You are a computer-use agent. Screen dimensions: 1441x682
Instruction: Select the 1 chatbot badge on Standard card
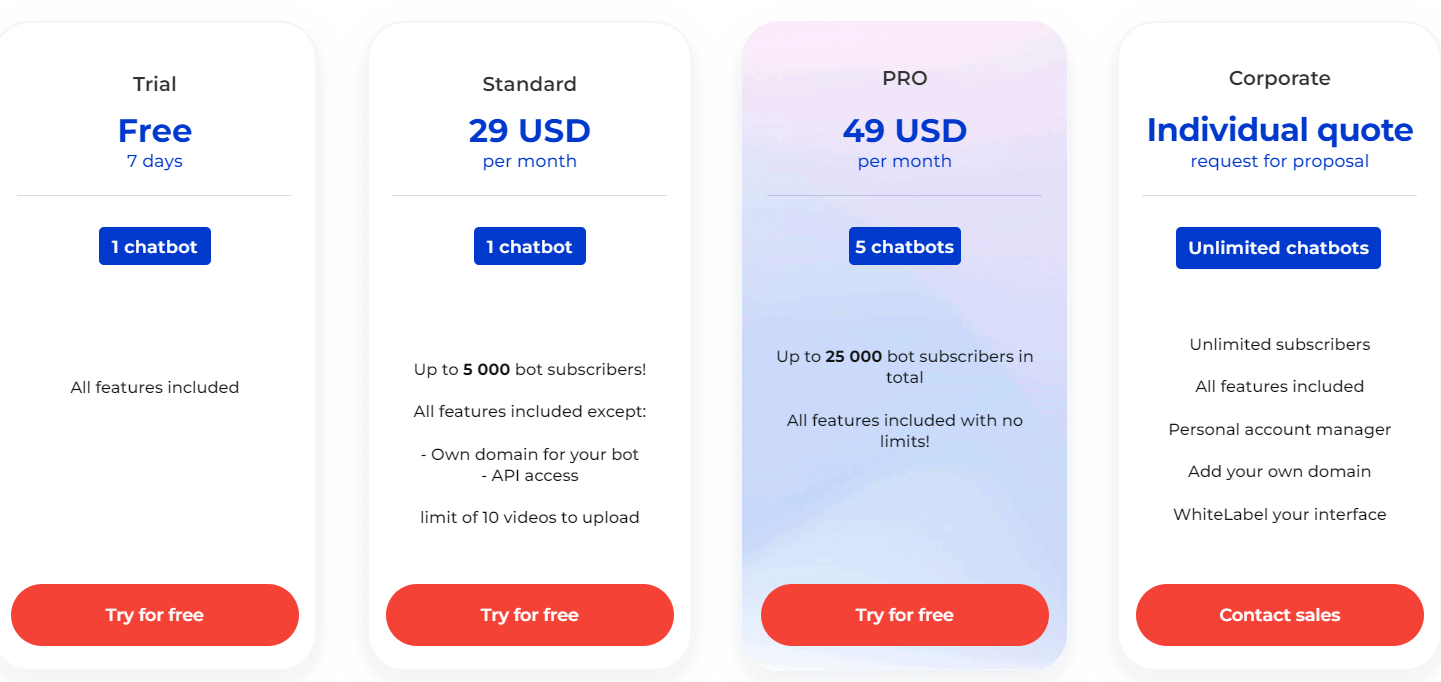point(530,245)
